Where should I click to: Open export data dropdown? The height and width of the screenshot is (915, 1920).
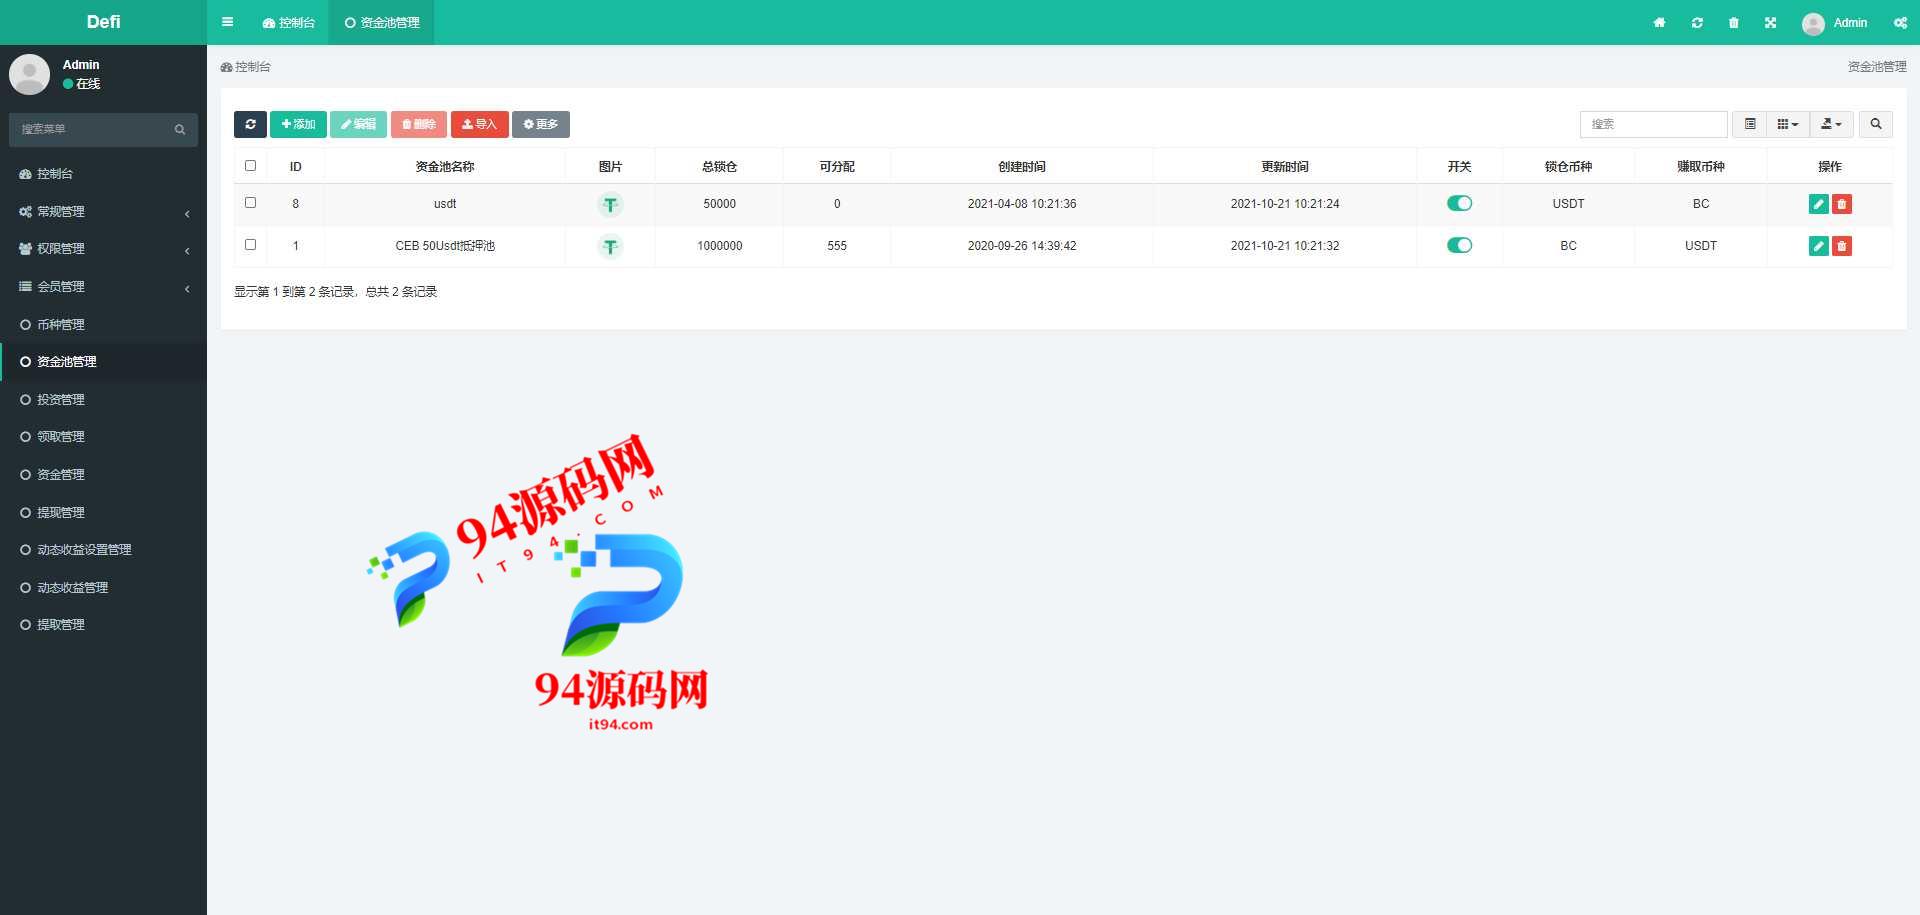1831,124
